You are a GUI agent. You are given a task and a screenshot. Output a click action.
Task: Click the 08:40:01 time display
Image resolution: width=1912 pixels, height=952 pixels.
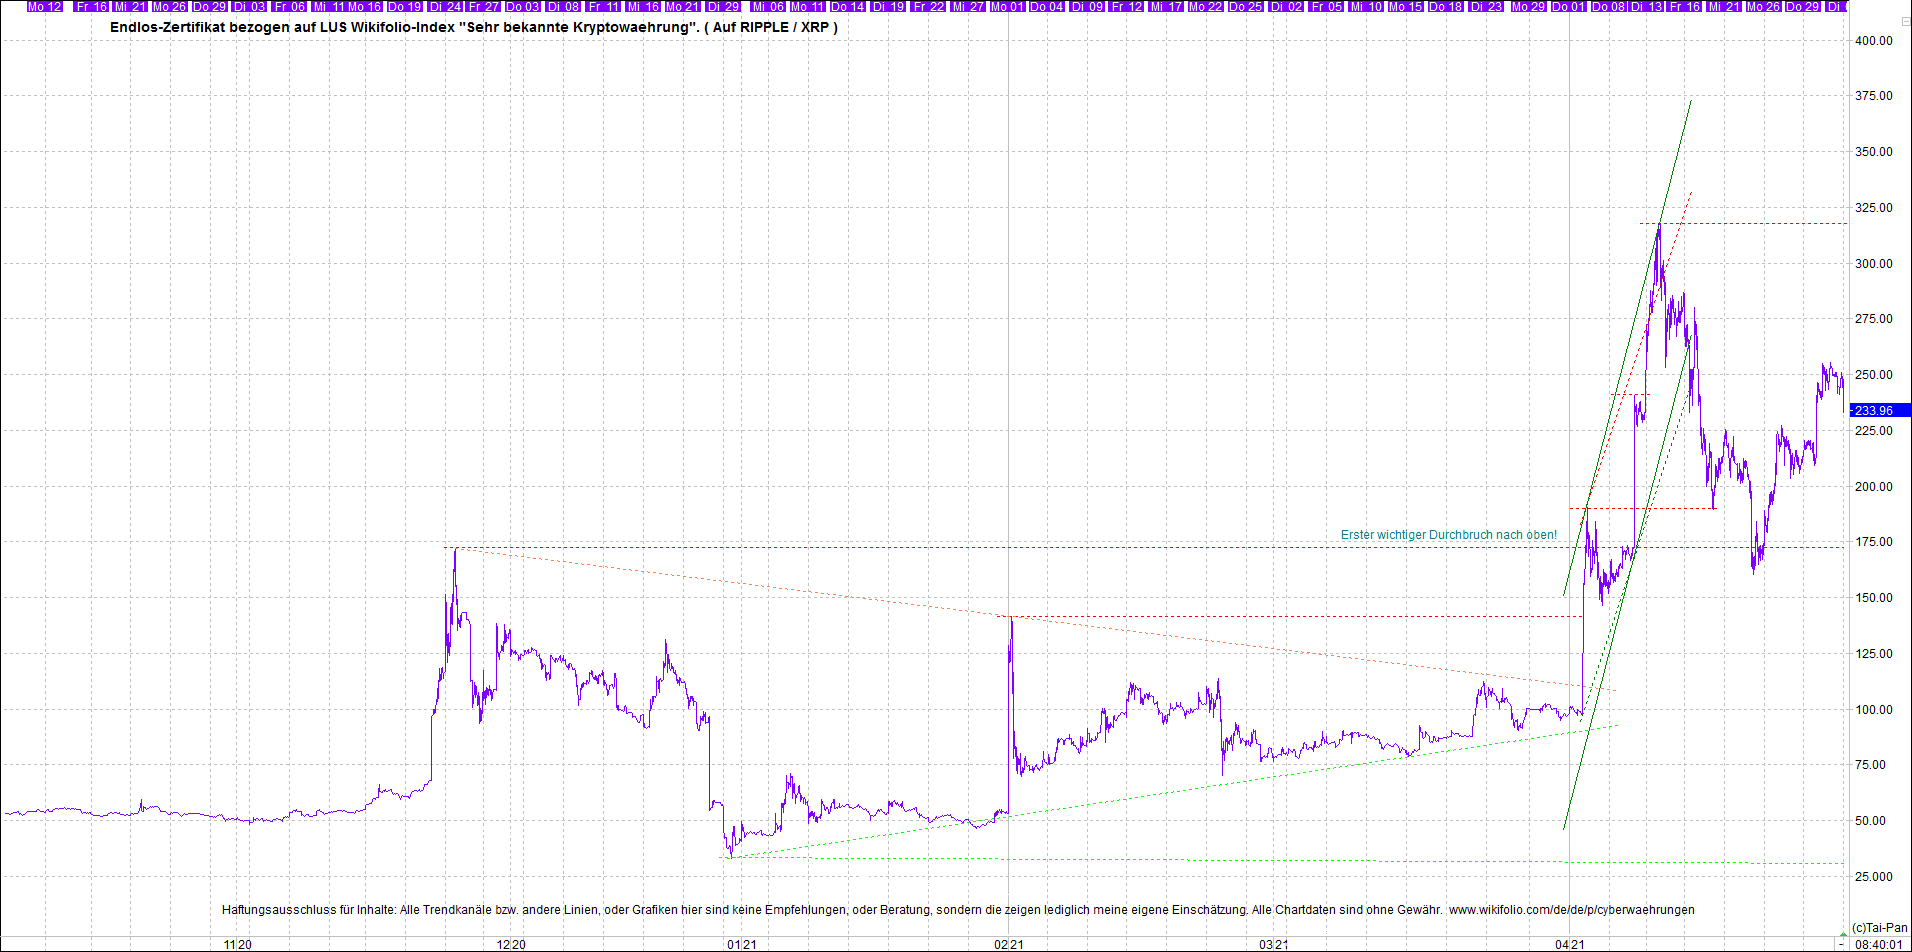click(1877, 944)
